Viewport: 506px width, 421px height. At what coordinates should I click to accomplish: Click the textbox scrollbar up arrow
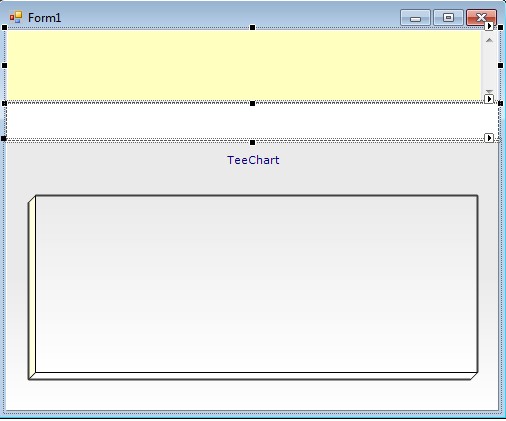pyautogui.click(x=489, y=40)
